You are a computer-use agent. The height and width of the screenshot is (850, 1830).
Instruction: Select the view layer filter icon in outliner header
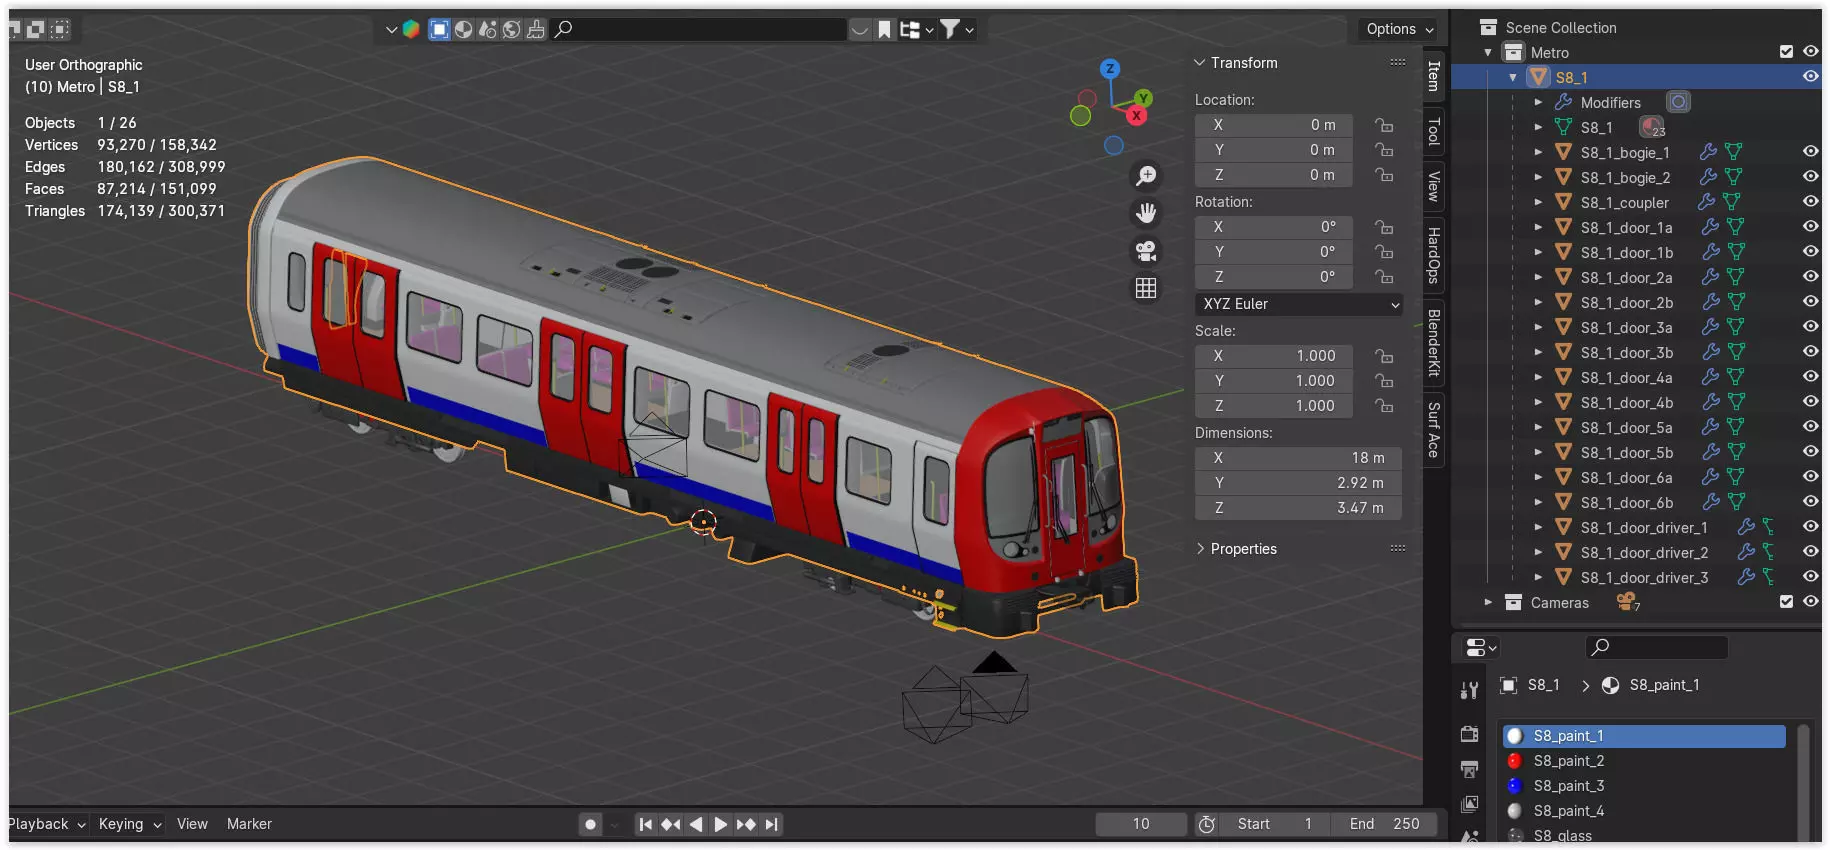439,29
